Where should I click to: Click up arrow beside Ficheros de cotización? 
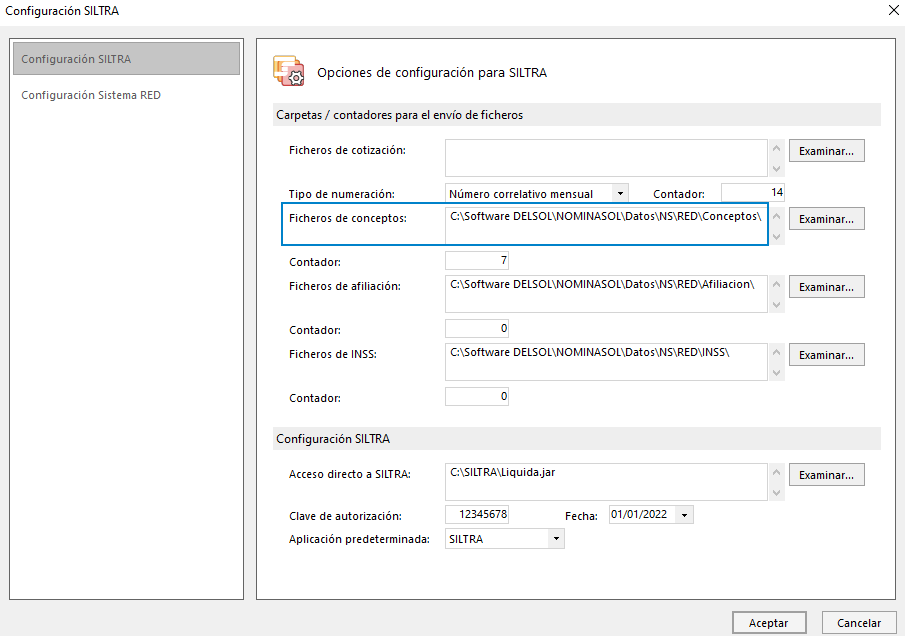777,147
